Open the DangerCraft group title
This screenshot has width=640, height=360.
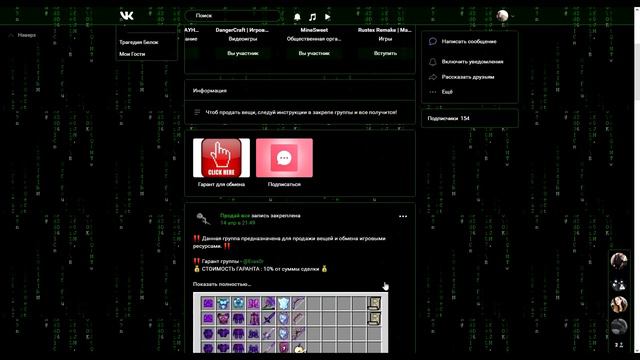pyautogui.click(x=242, y=30)
